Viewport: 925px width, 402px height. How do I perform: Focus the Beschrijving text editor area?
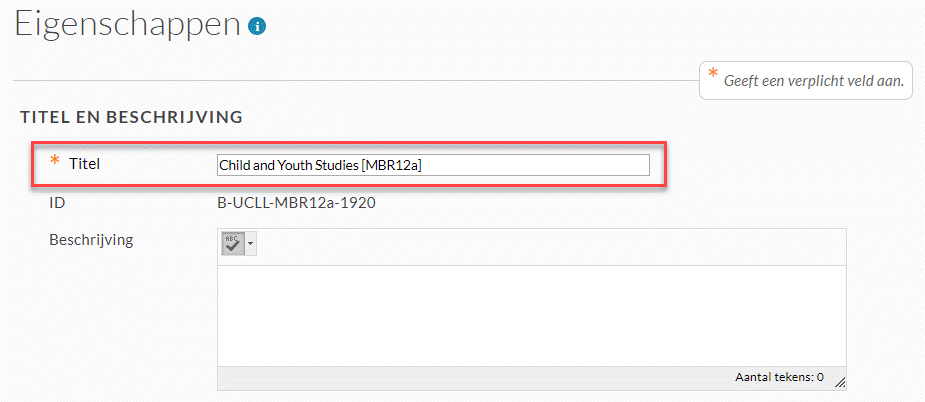pyautogui.click(x=532, y=316)
